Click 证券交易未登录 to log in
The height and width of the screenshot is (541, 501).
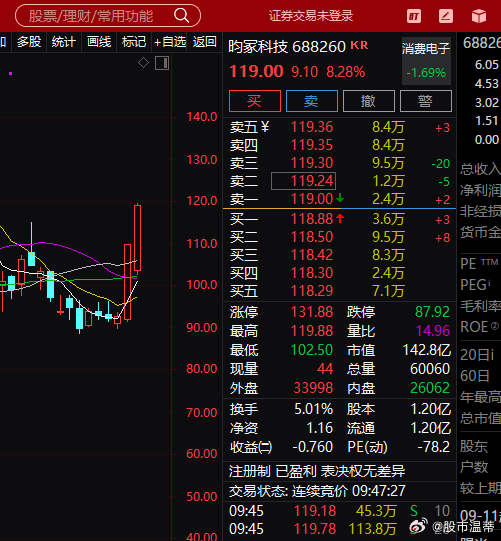[311, 16]
